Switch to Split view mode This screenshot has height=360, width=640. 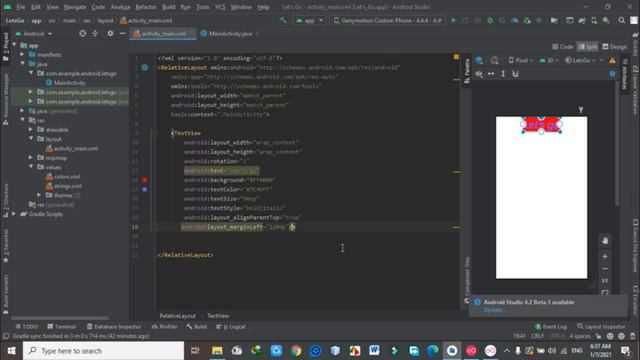tap(587, 47)
